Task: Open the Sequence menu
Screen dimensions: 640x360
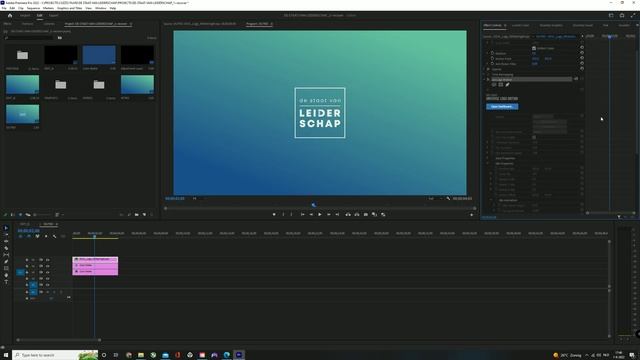Action: 33,8
